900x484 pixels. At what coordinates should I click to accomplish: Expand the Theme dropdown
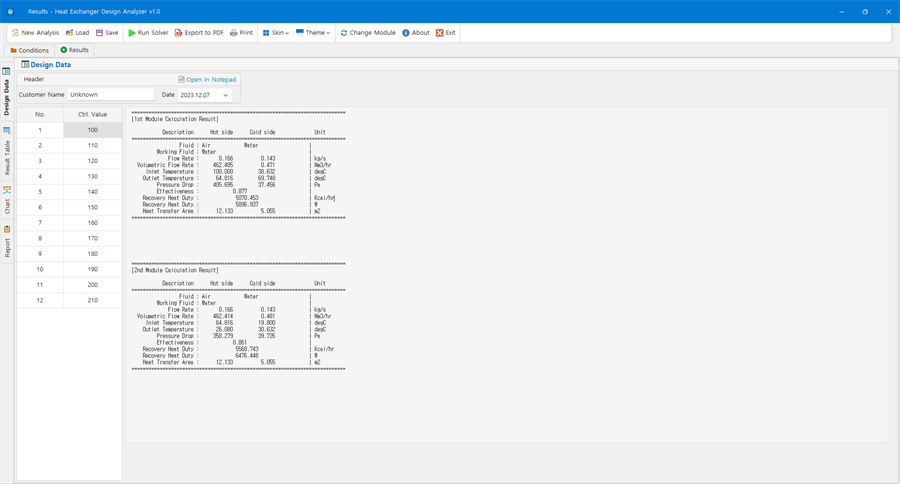[313, 33]
